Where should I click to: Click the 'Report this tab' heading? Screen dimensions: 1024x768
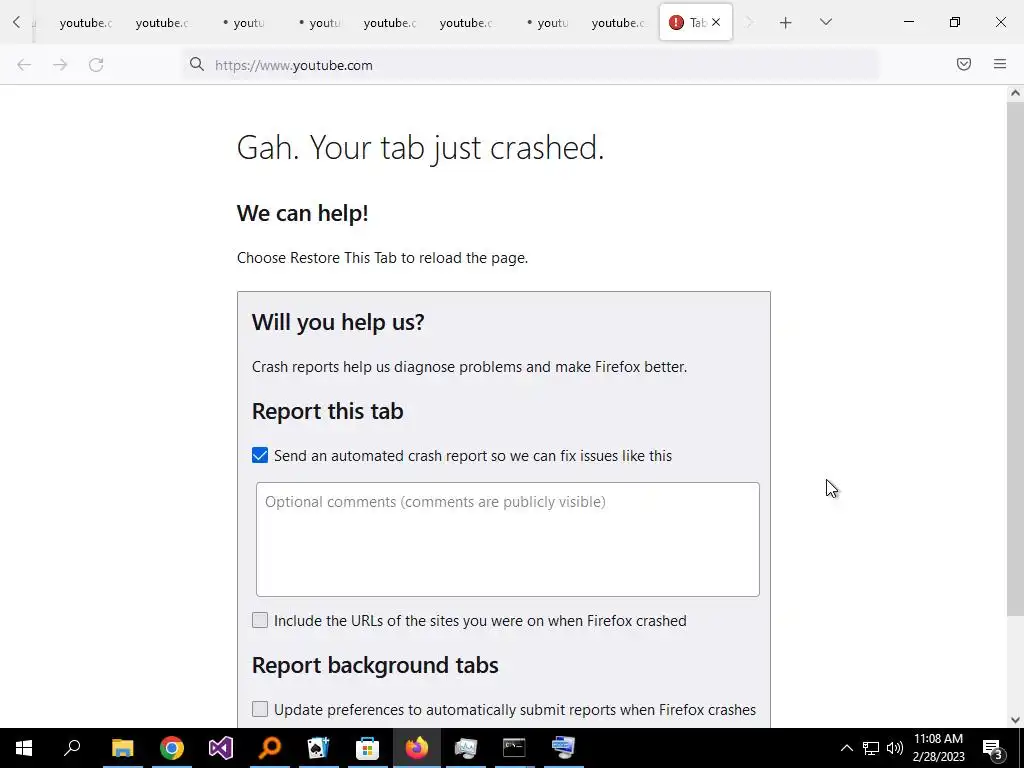327,411
